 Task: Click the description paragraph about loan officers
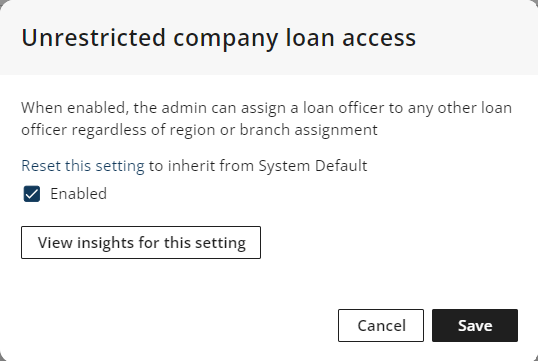pos(267,119)
